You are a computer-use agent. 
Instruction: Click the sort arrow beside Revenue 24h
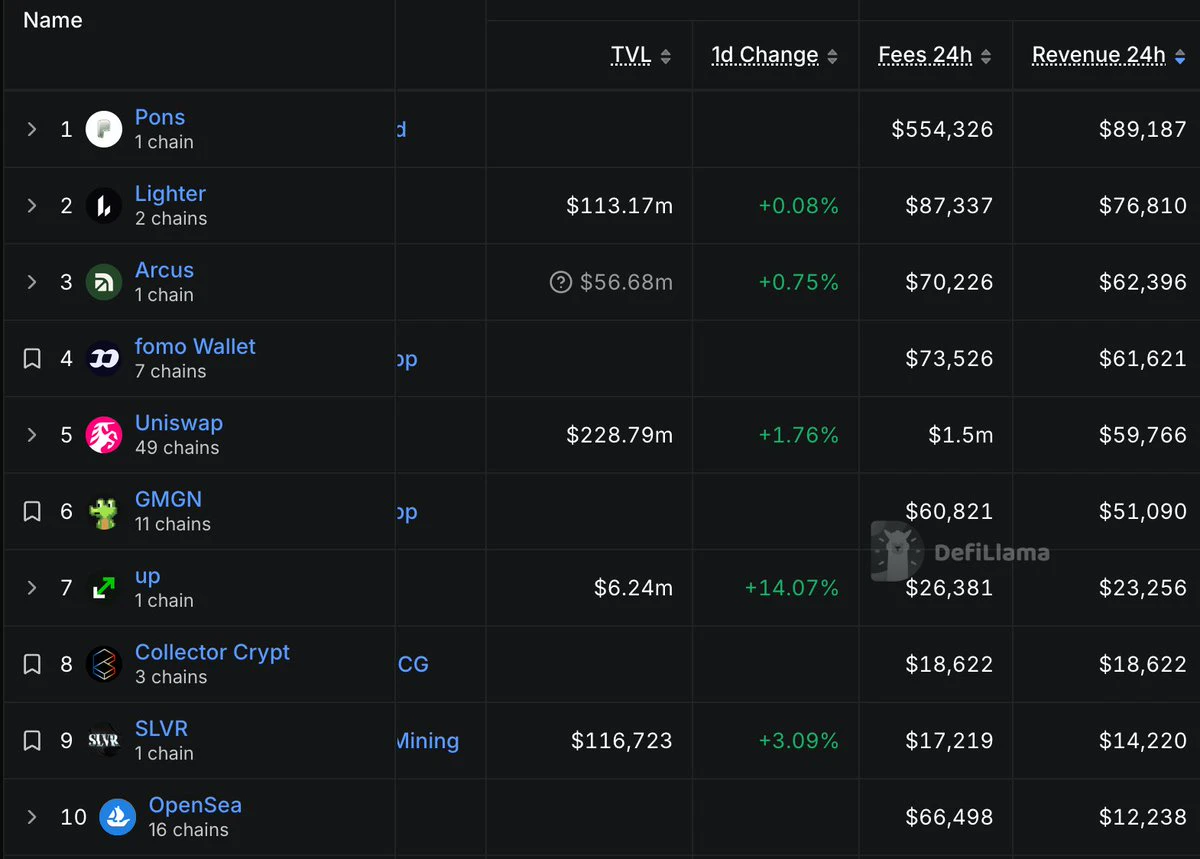[1180, 57]
